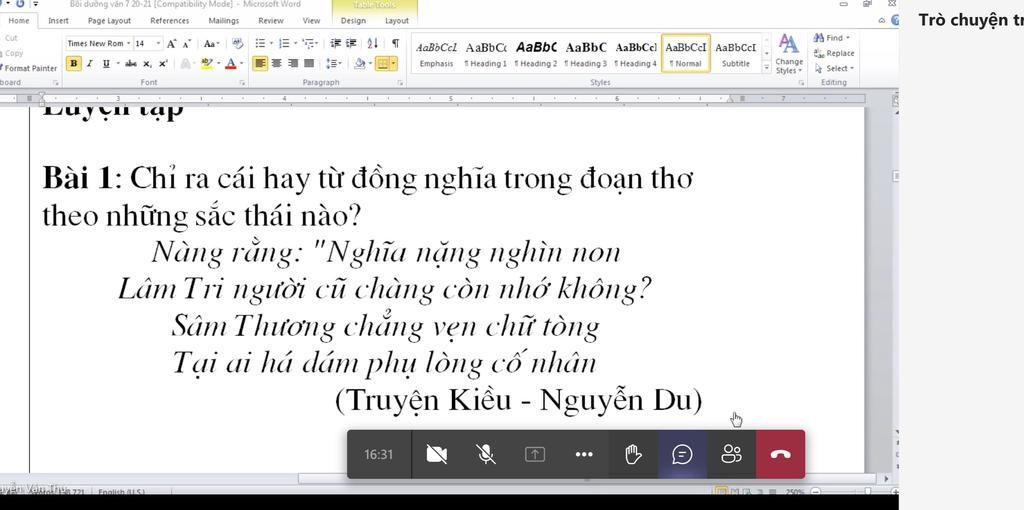Click Format Painter
This screenshot has width=1024, height=510.
pos(29,68)
